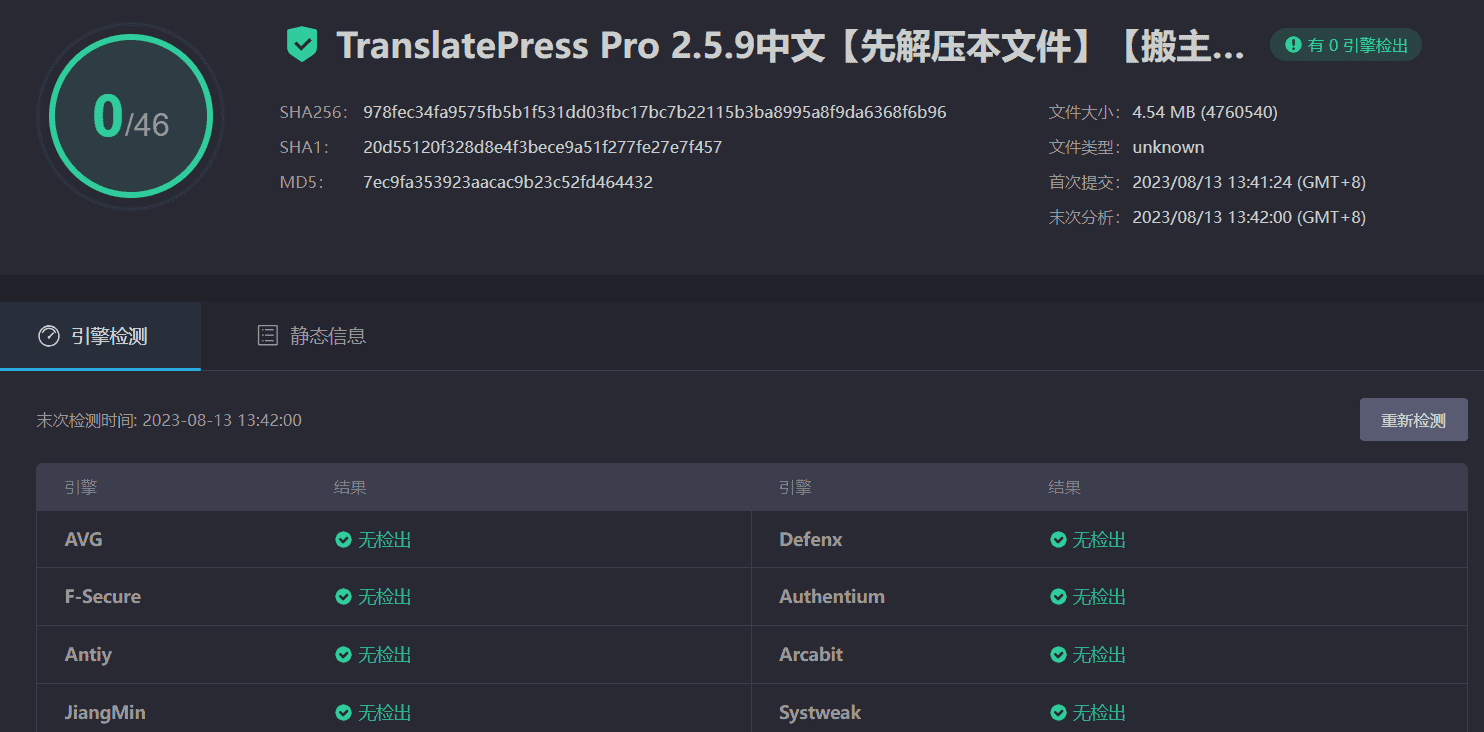Select the SHA256 hash value
This screenshot has width=1484, height=732.
pyautogui.click(x=655, y=112)
